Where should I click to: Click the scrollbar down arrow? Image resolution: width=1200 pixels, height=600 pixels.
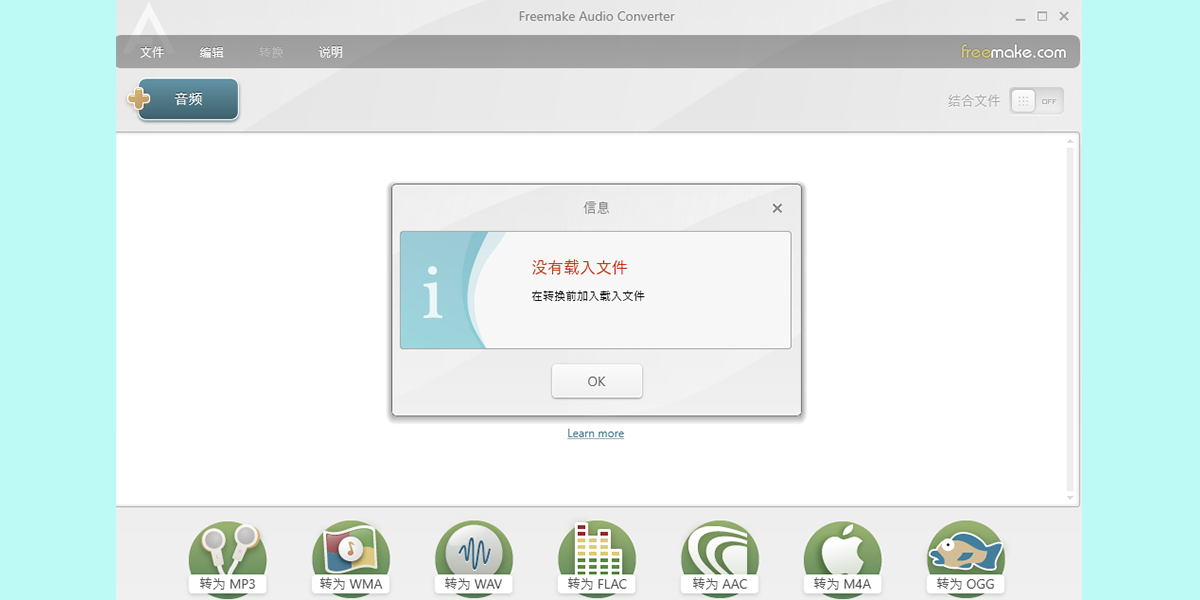[x=1070, y=496]
